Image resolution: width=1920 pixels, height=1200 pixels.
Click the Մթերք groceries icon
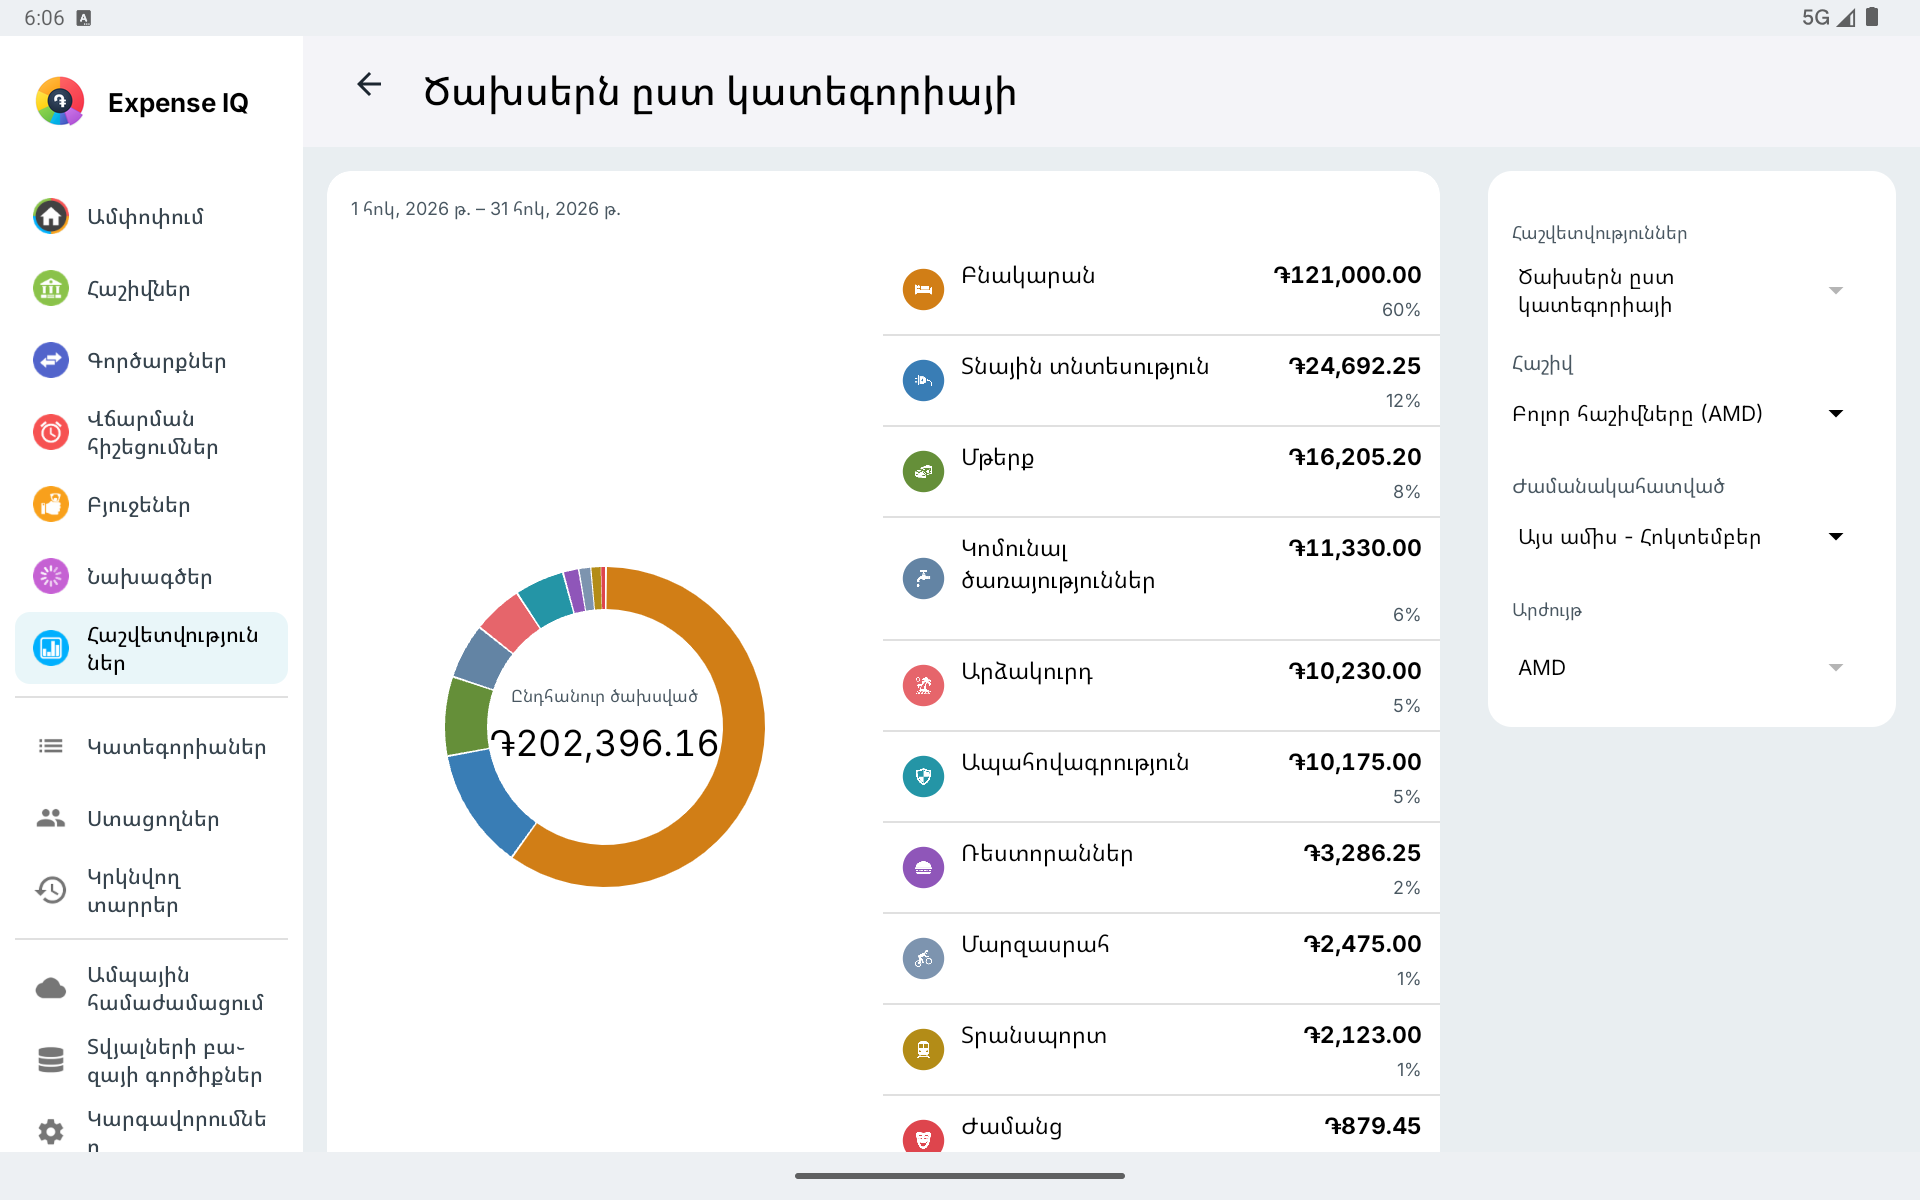923,472
